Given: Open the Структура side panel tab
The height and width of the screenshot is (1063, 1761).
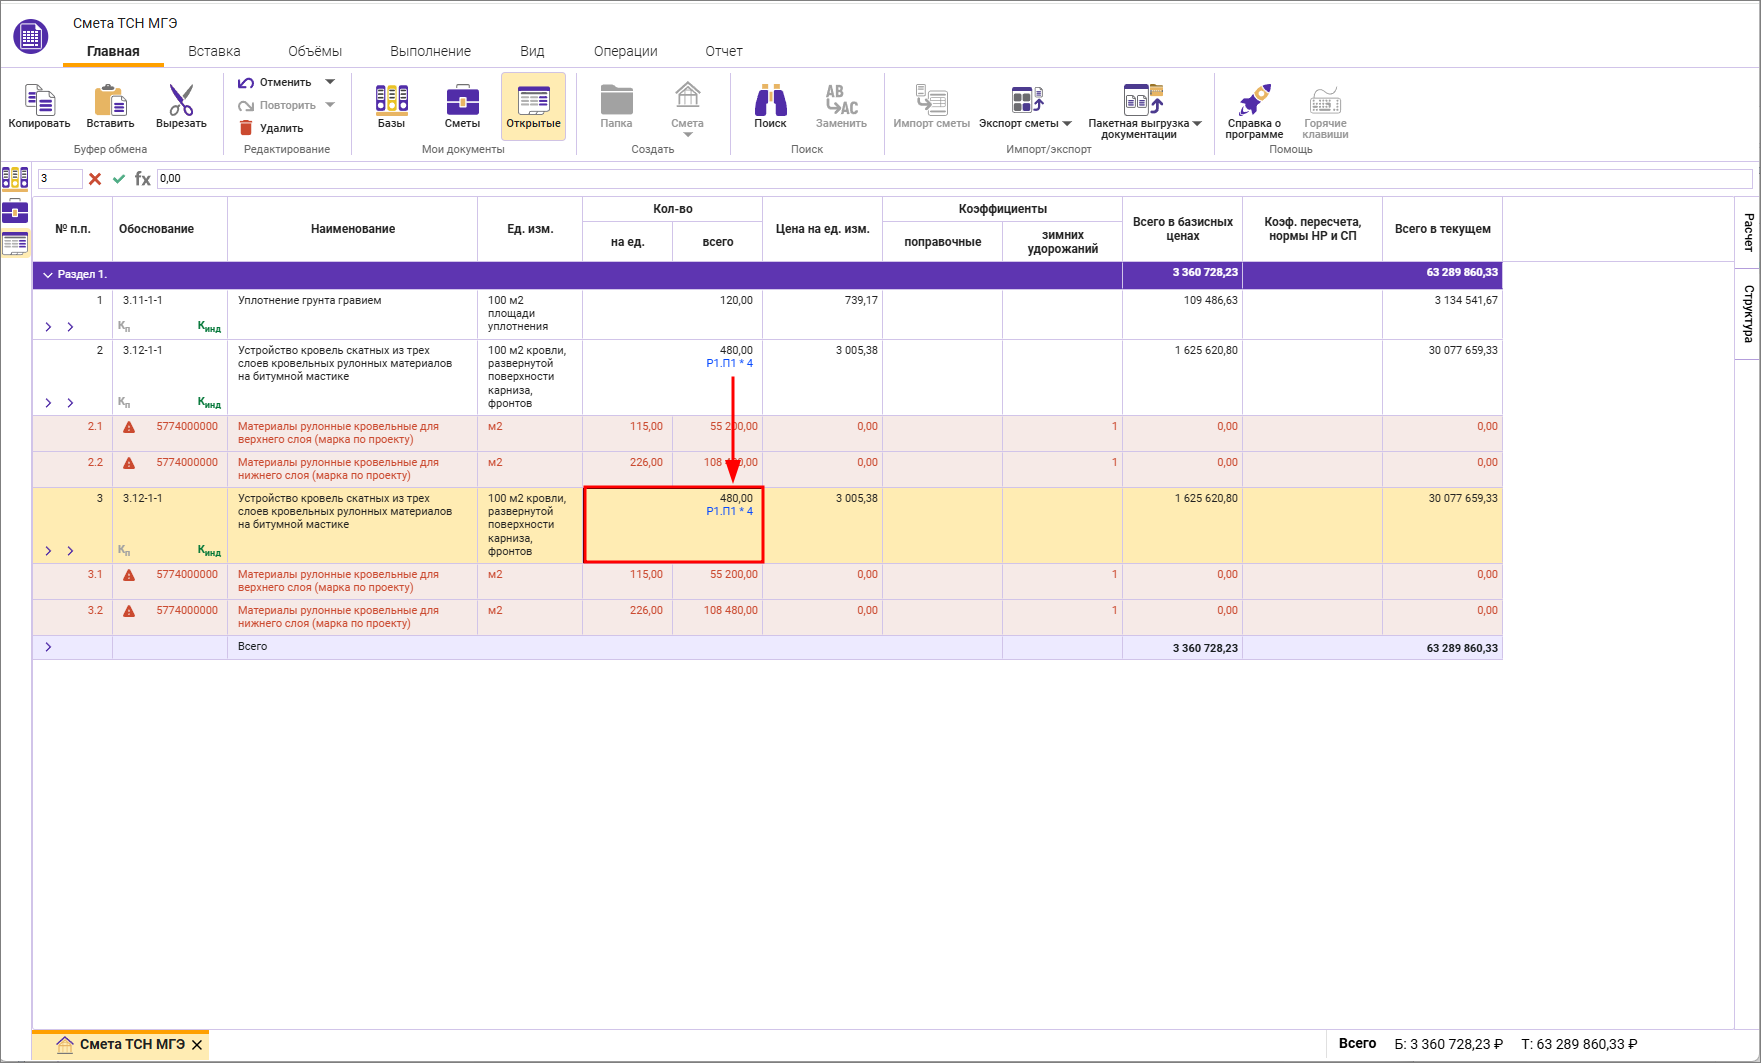Looking at the screenshot, I should pyautogui.click(x=1748, y=313).
